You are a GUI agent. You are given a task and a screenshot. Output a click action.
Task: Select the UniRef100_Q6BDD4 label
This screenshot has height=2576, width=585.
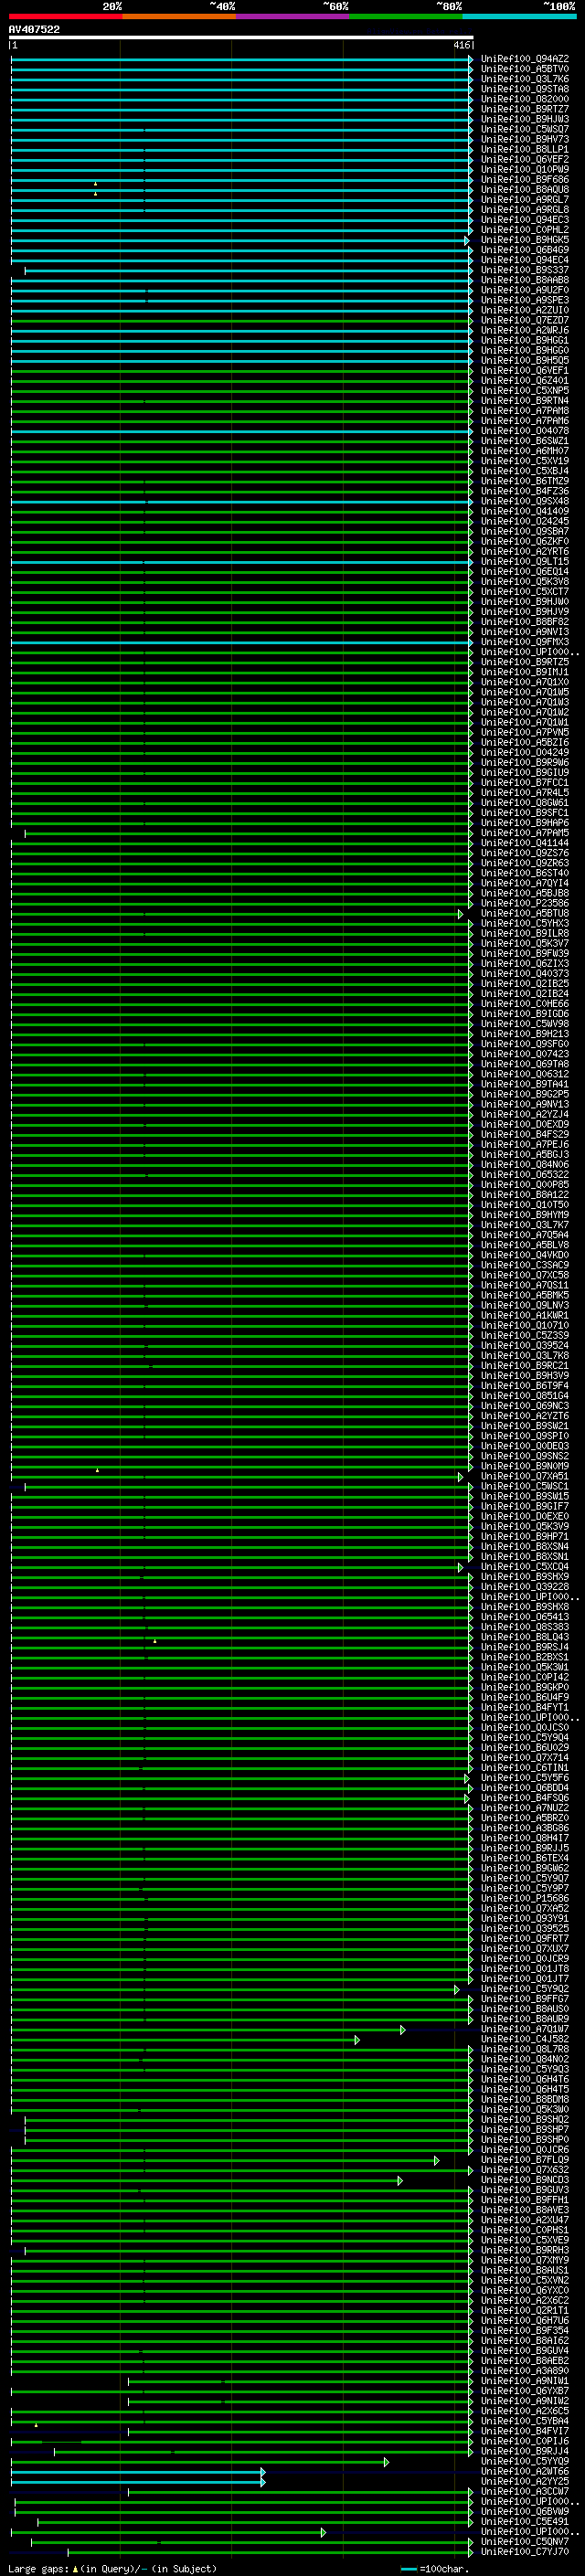click(x=525, y=1788)
